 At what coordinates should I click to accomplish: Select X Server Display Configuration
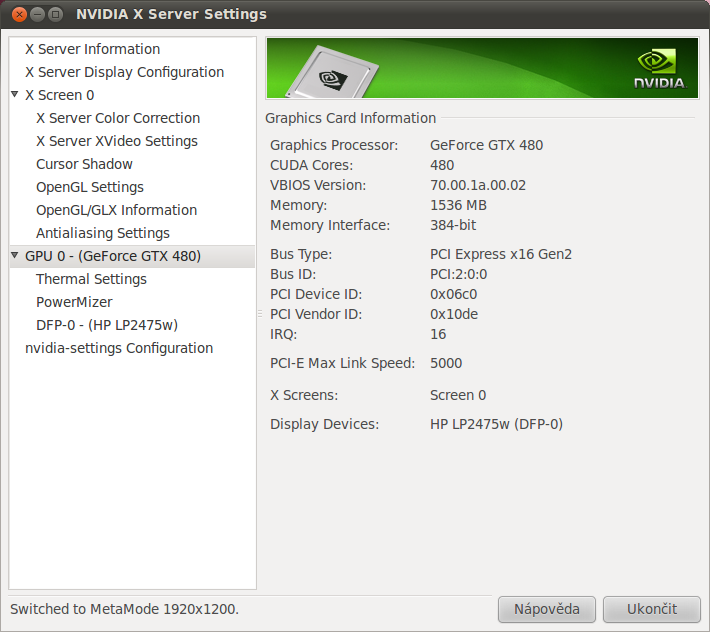click(125, 72)
